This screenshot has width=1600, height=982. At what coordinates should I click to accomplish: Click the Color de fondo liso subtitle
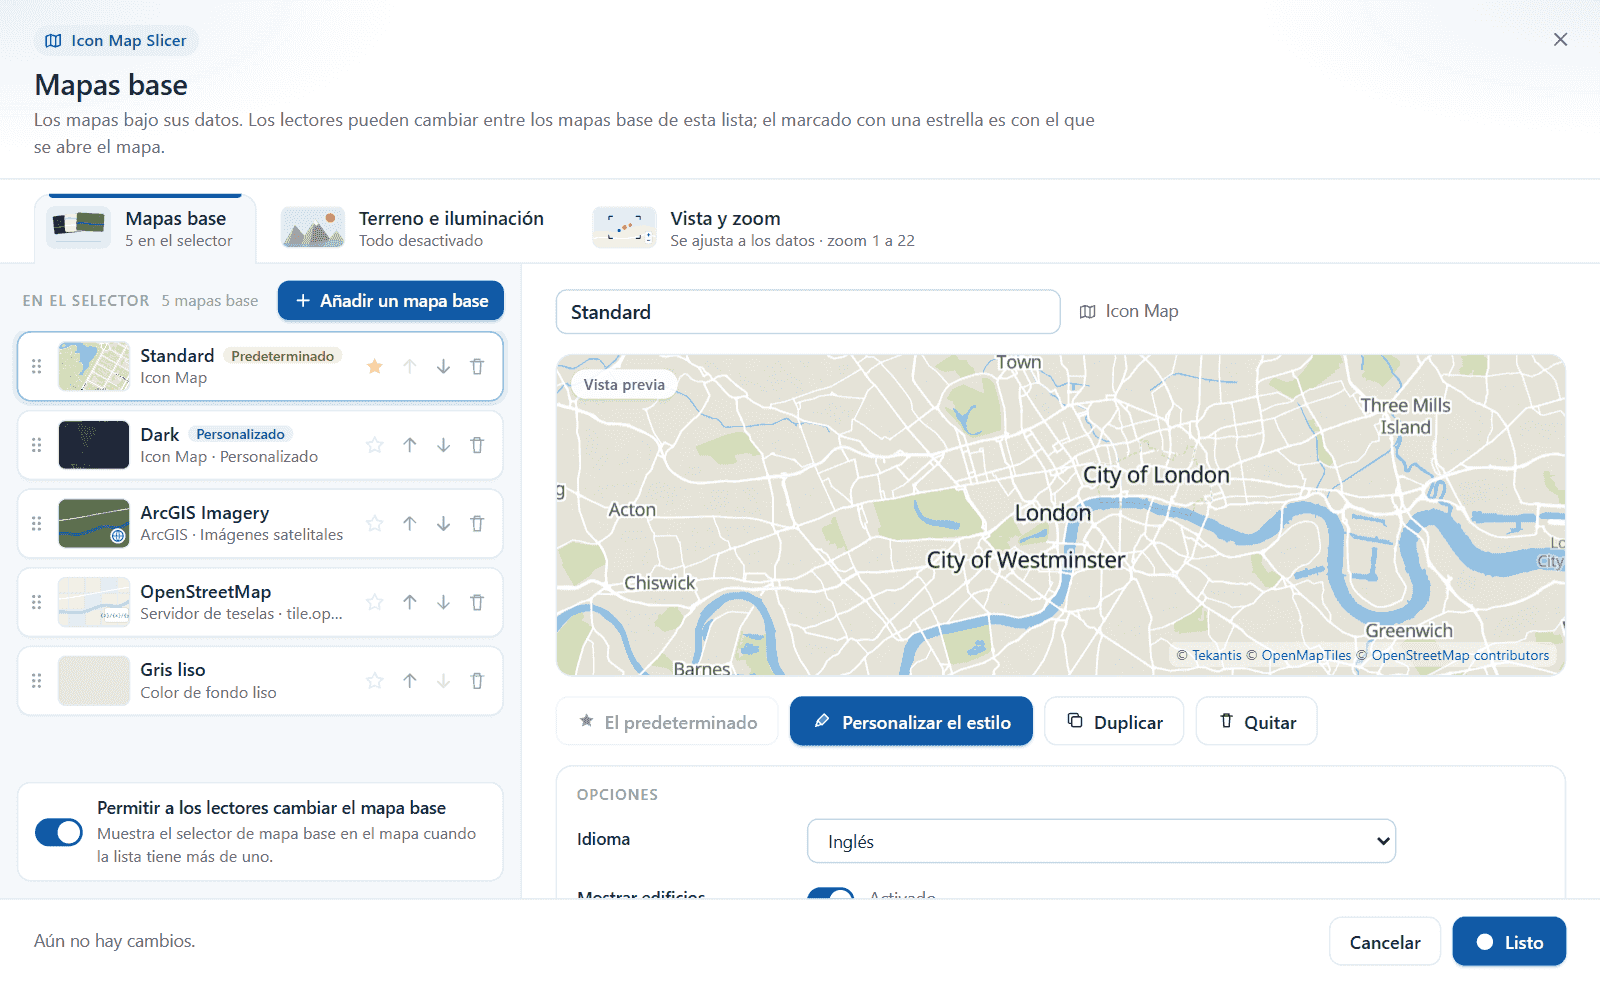pos(208,693)
